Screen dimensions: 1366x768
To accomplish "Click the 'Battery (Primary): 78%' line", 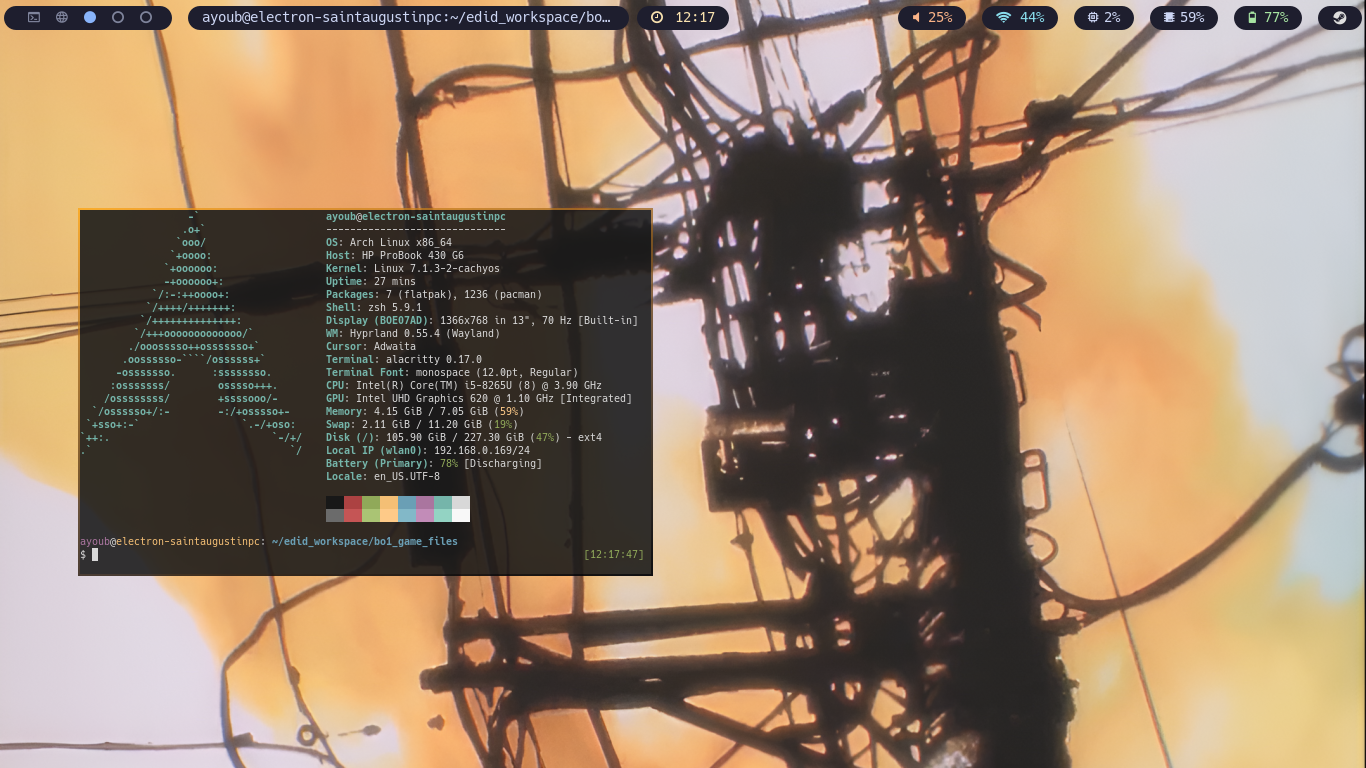I will click(434, 463).
